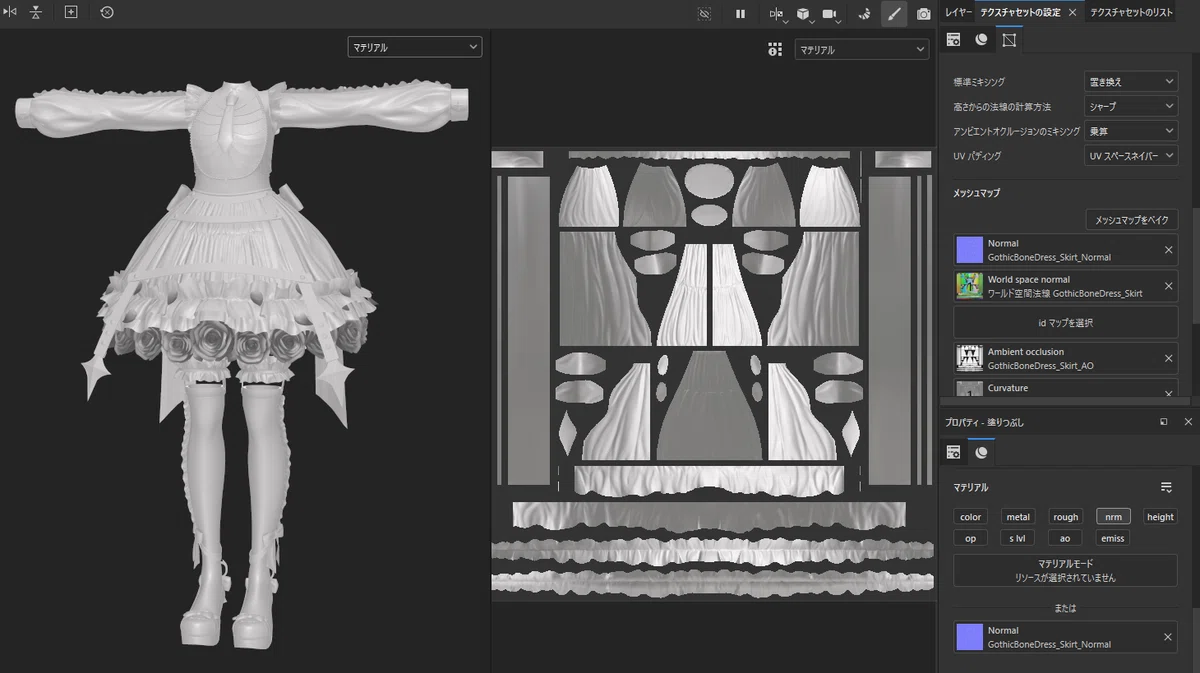Remove the Normal mesh map in メッシュマップ
1200x673 pixels.
(x=1168, y=250)
